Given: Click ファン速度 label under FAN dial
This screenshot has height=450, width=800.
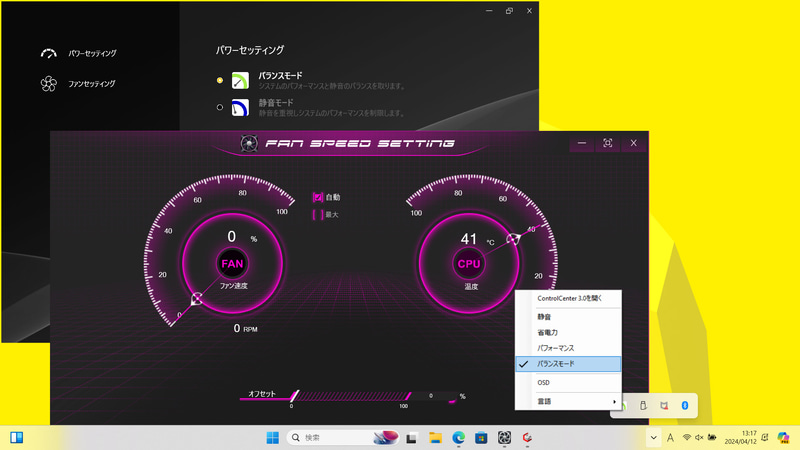Looking at the screenshot, I should (x=234, y=286).
